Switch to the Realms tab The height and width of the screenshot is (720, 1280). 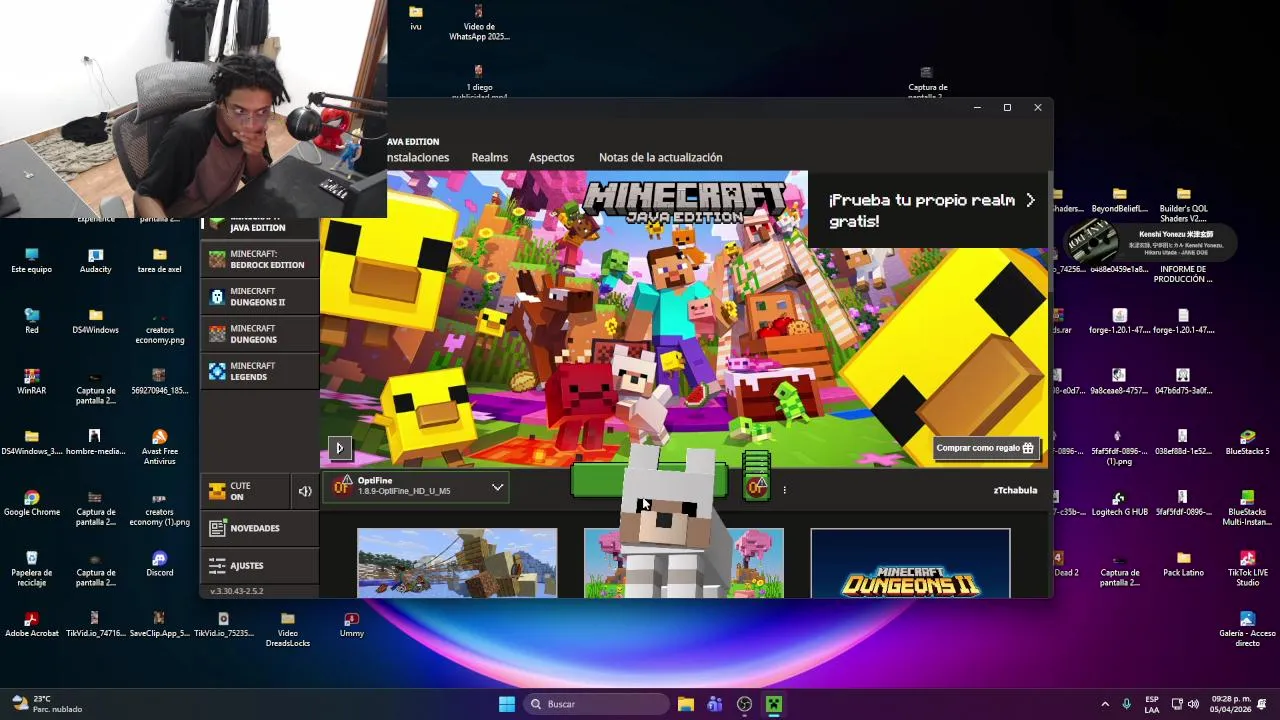(x=490, y=157)
